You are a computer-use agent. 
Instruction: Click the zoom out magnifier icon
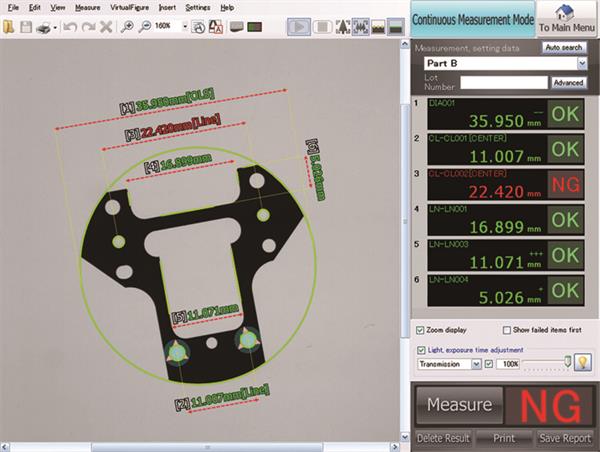(147, 27)
